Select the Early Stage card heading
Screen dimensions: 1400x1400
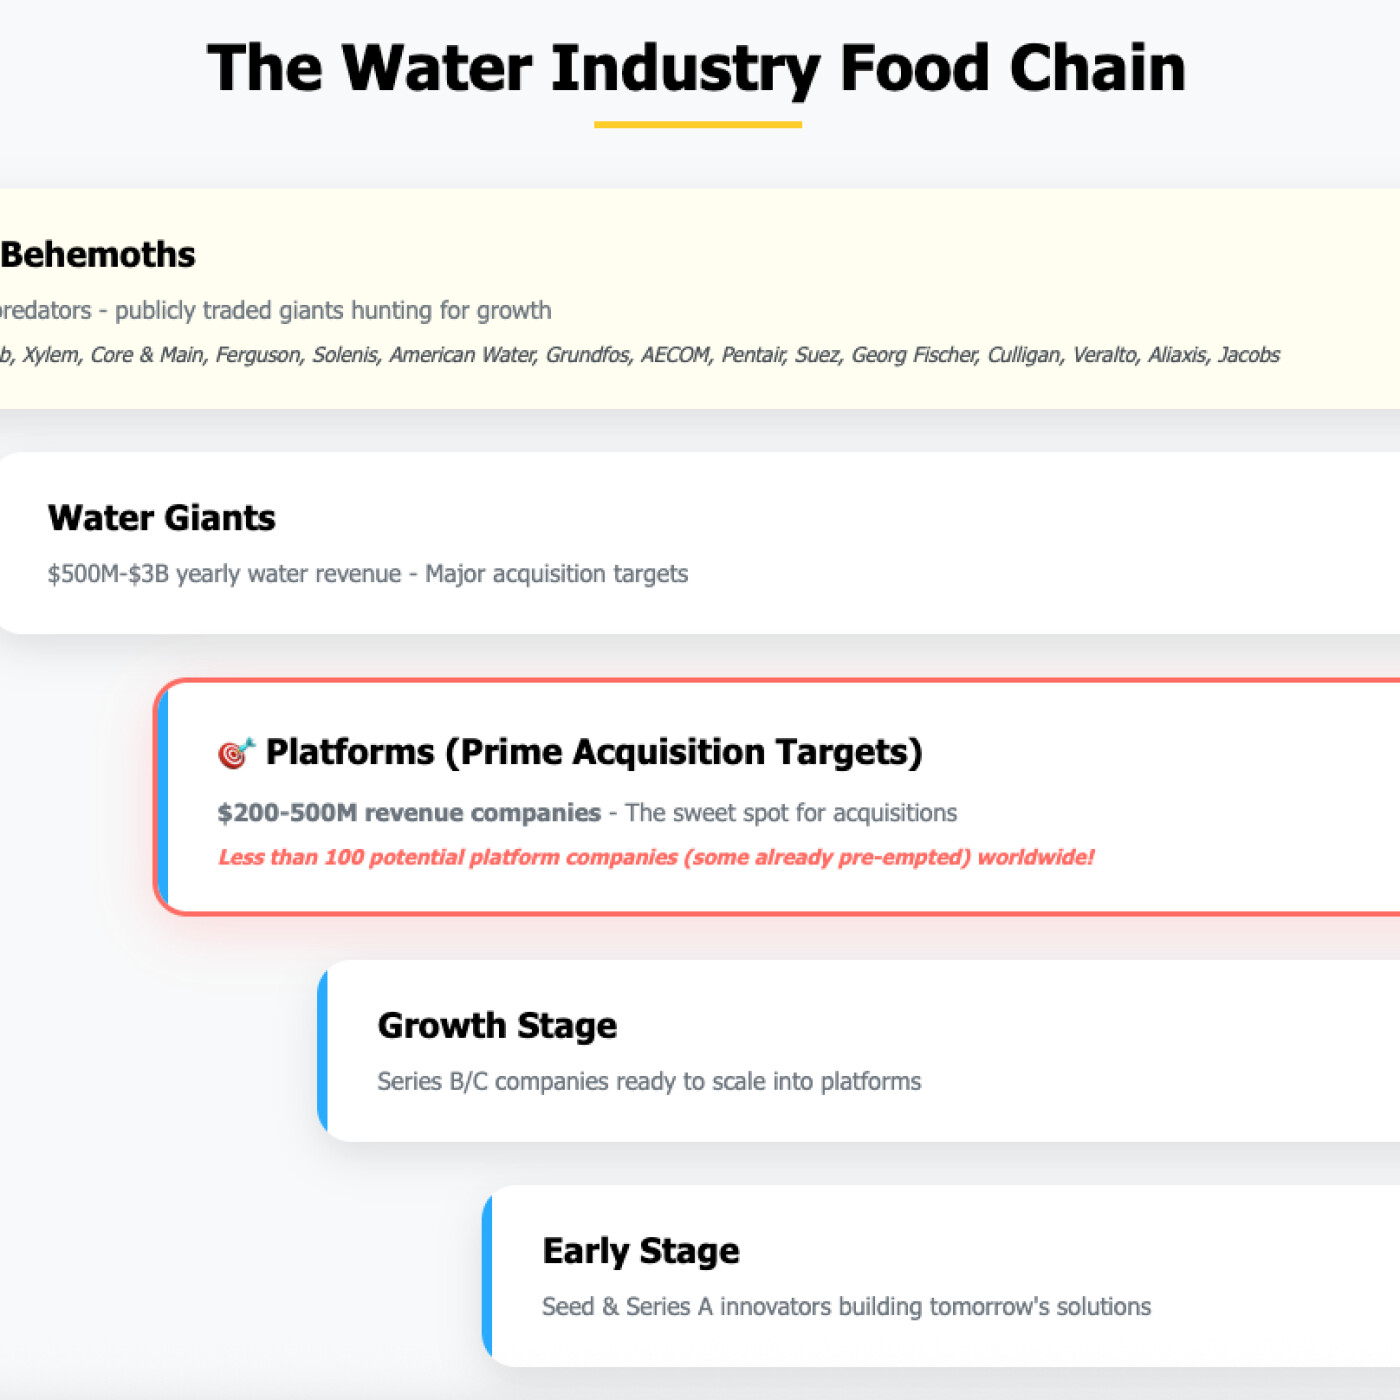coord(640,1251)
